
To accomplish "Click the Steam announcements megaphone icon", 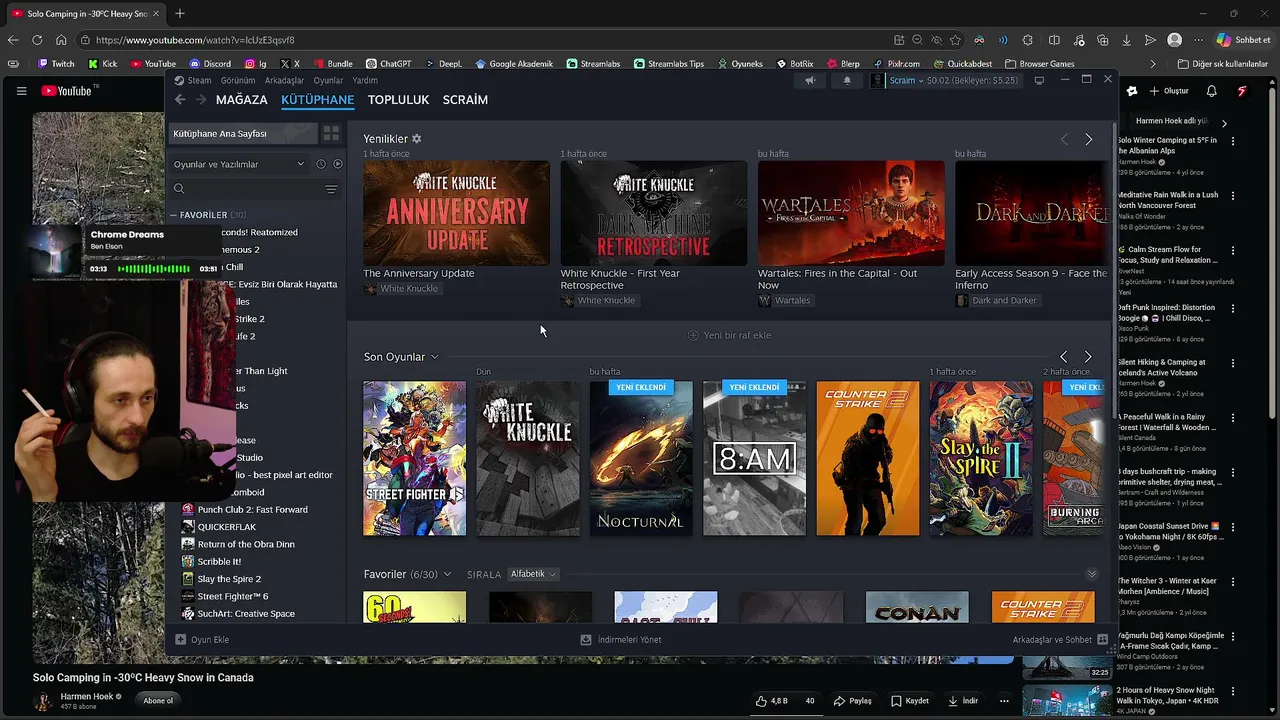I will coord(810,81).
